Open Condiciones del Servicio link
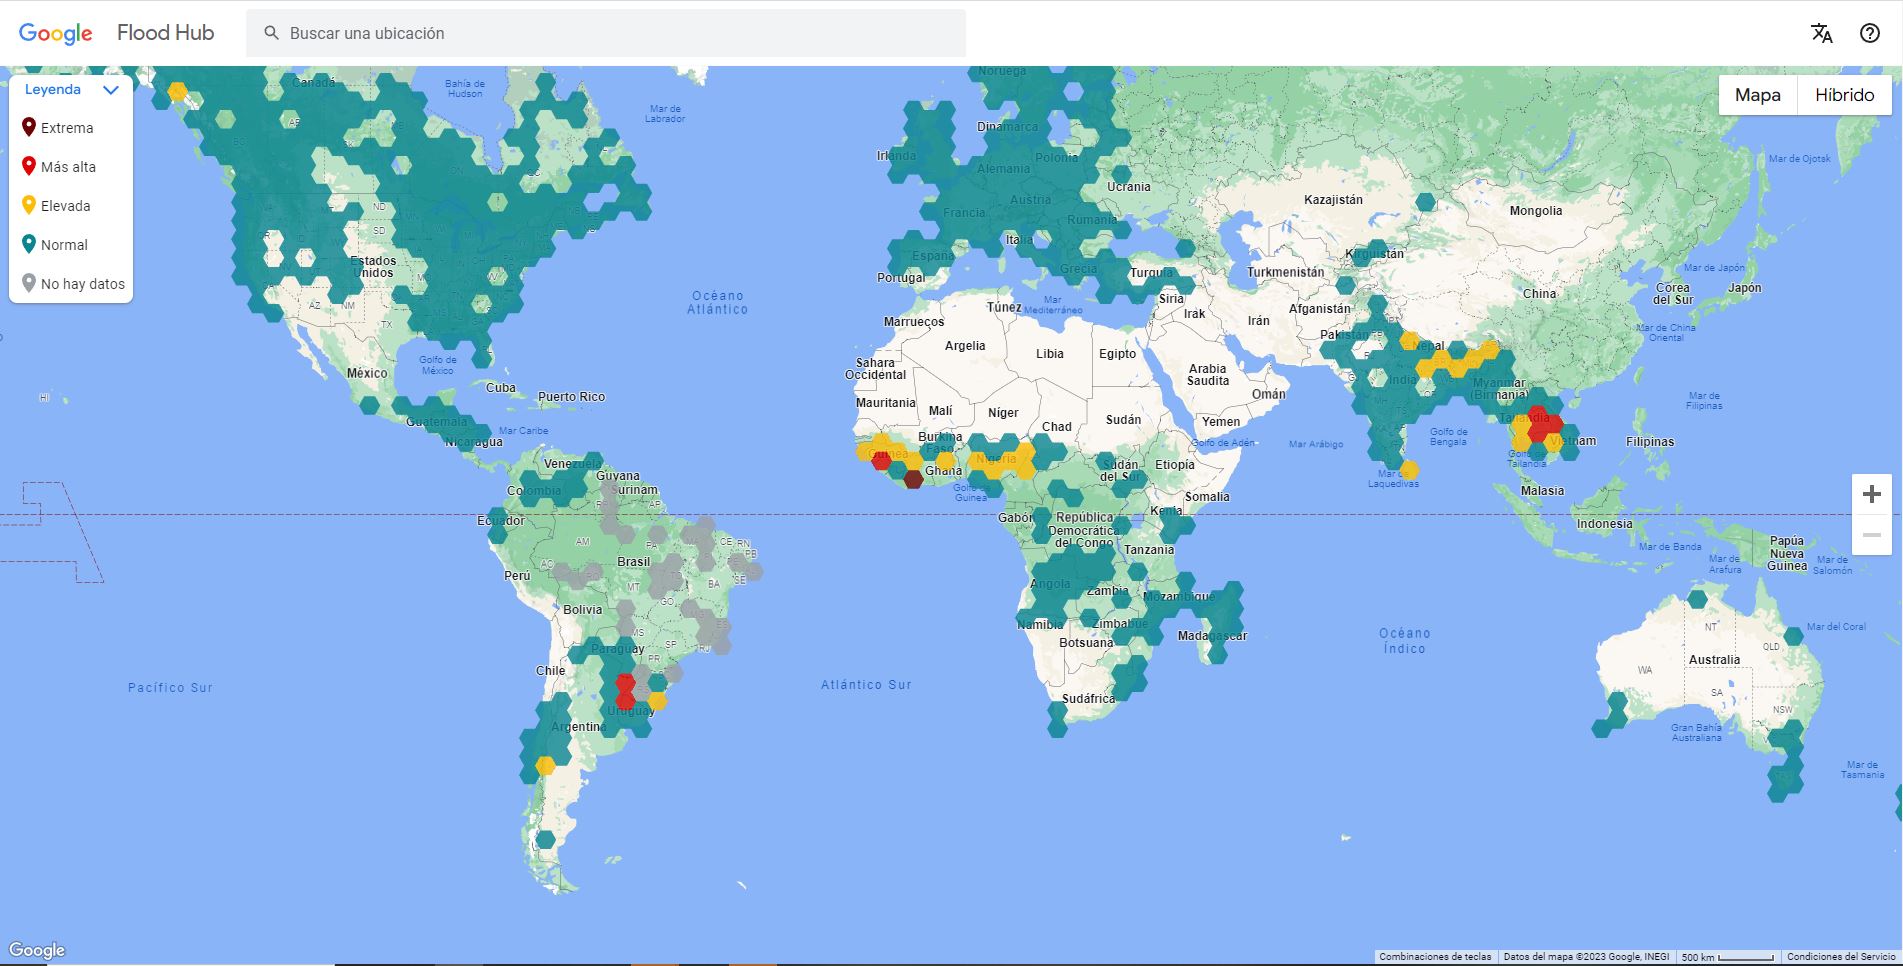Screen dimensions: 1903x966 click(x=1841, y=957)
